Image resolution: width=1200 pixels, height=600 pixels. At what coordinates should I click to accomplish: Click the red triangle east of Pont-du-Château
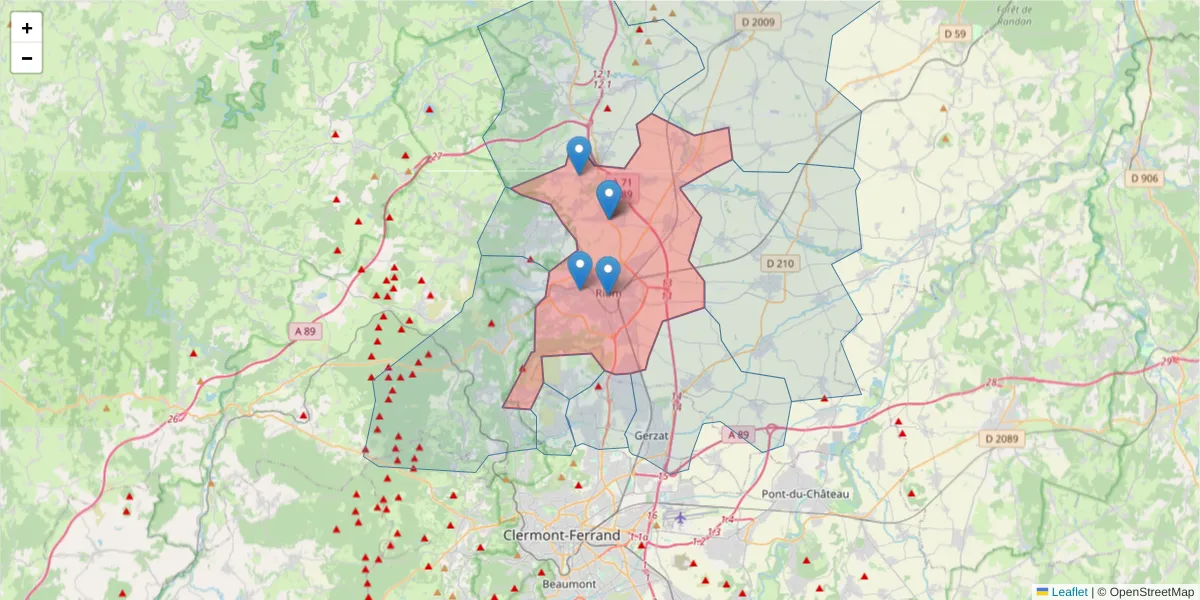click(911, 493)
